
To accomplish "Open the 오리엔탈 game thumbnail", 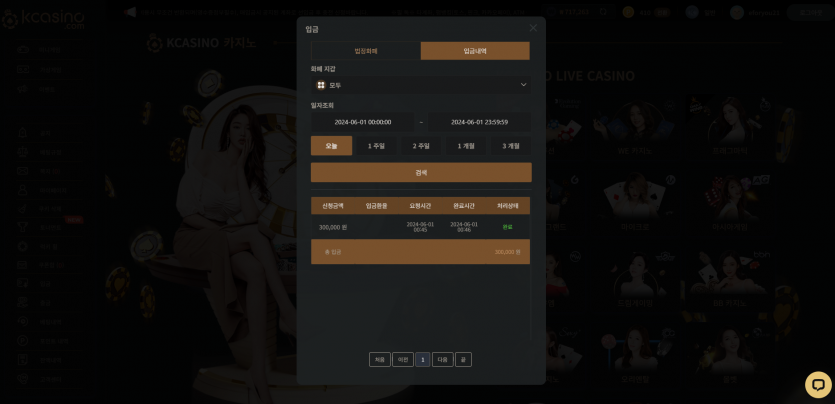I will (x=634, y=357).
